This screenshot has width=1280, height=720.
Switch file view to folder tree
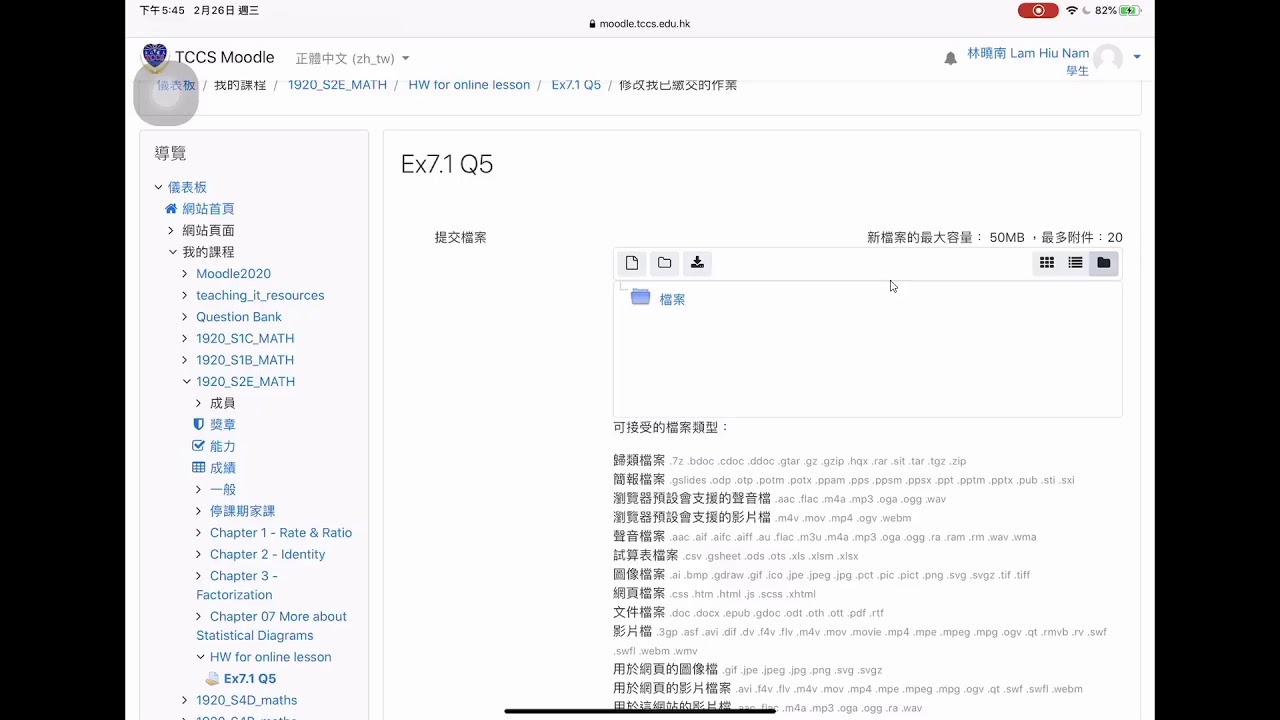tap(1103, 263)
